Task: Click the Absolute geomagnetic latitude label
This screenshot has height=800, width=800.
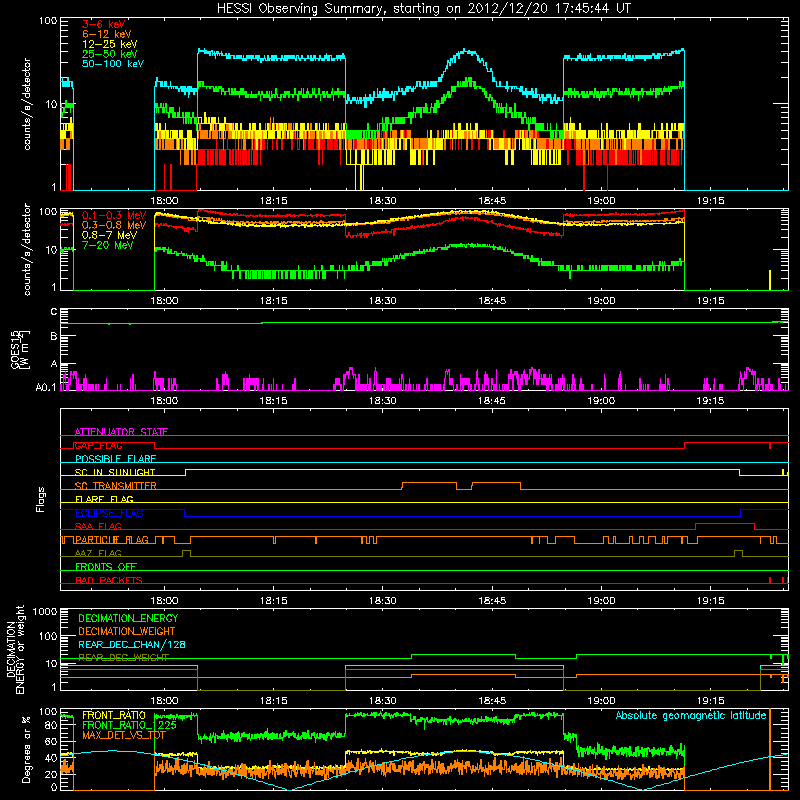Action: [x=691, y=715]
